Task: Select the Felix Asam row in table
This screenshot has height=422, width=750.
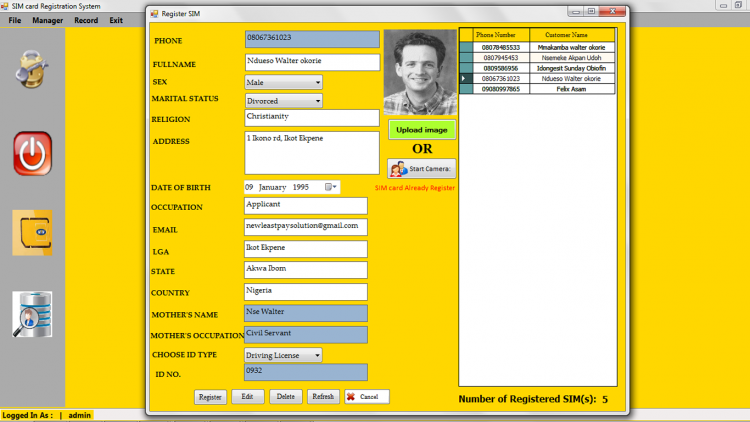Action: pos(571,89)
